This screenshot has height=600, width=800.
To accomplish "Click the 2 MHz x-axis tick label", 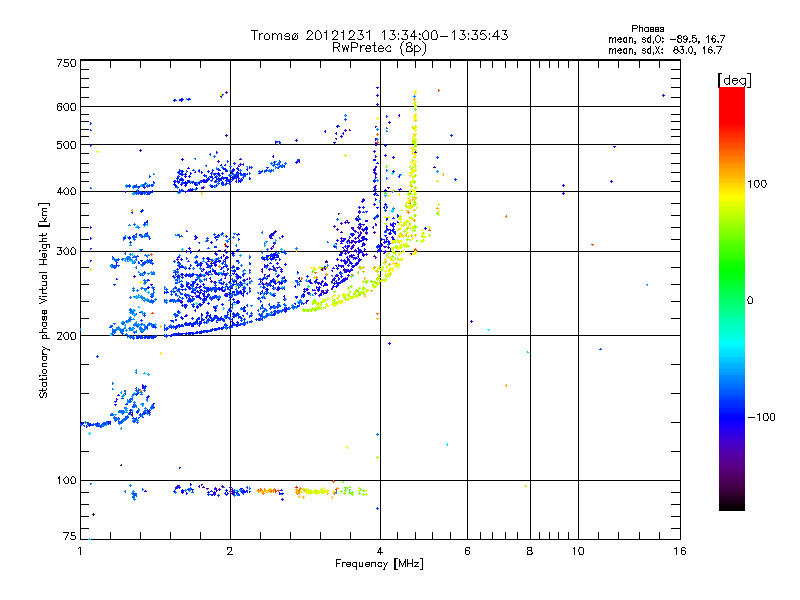I will tap(230, 551).
